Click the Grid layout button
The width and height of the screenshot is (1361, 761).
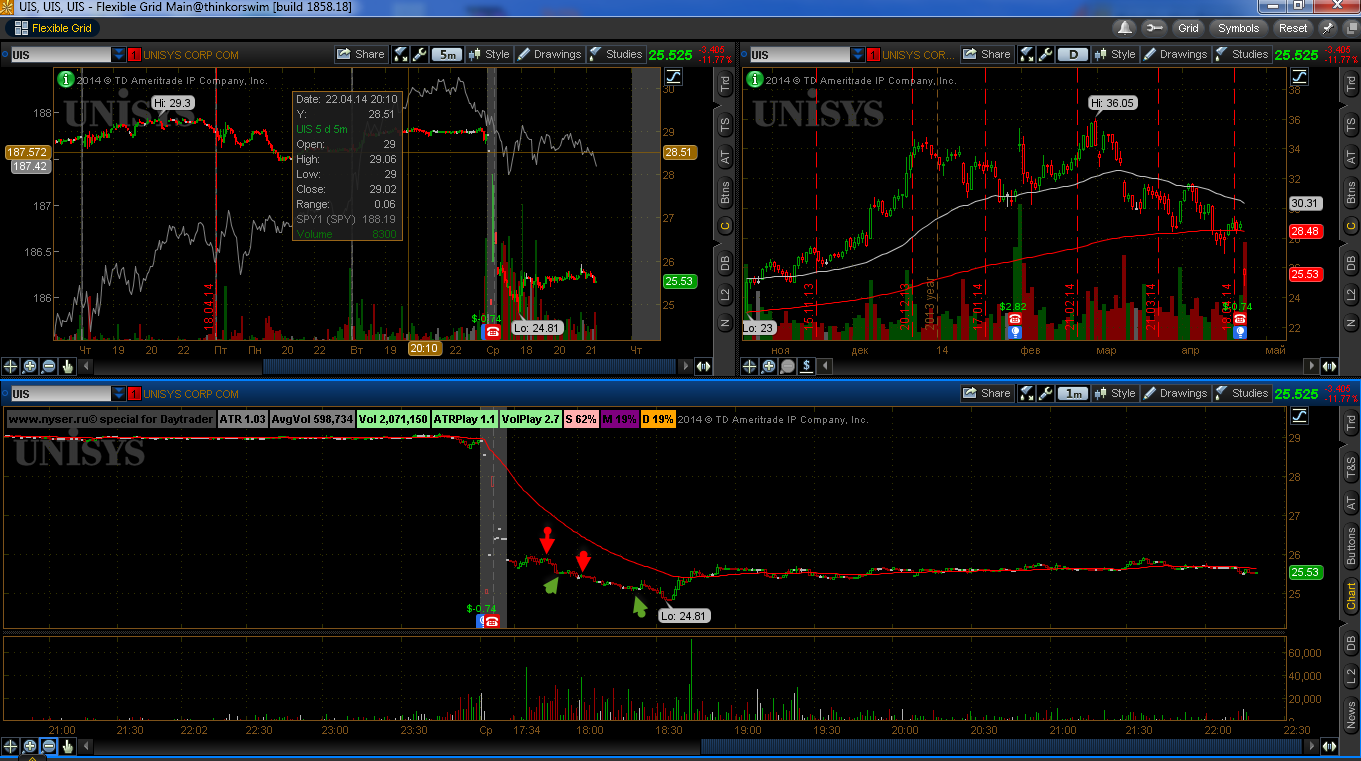coord(1188,28)
